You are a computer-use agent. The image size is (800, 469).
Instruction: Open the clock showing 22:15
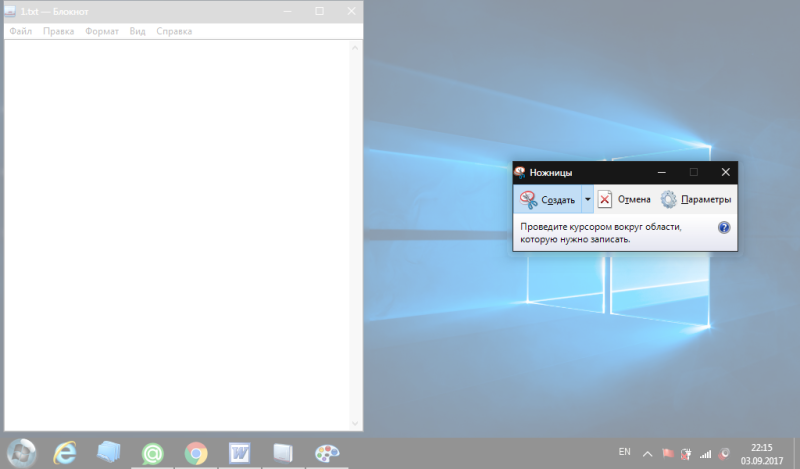[x=762, y=454]
